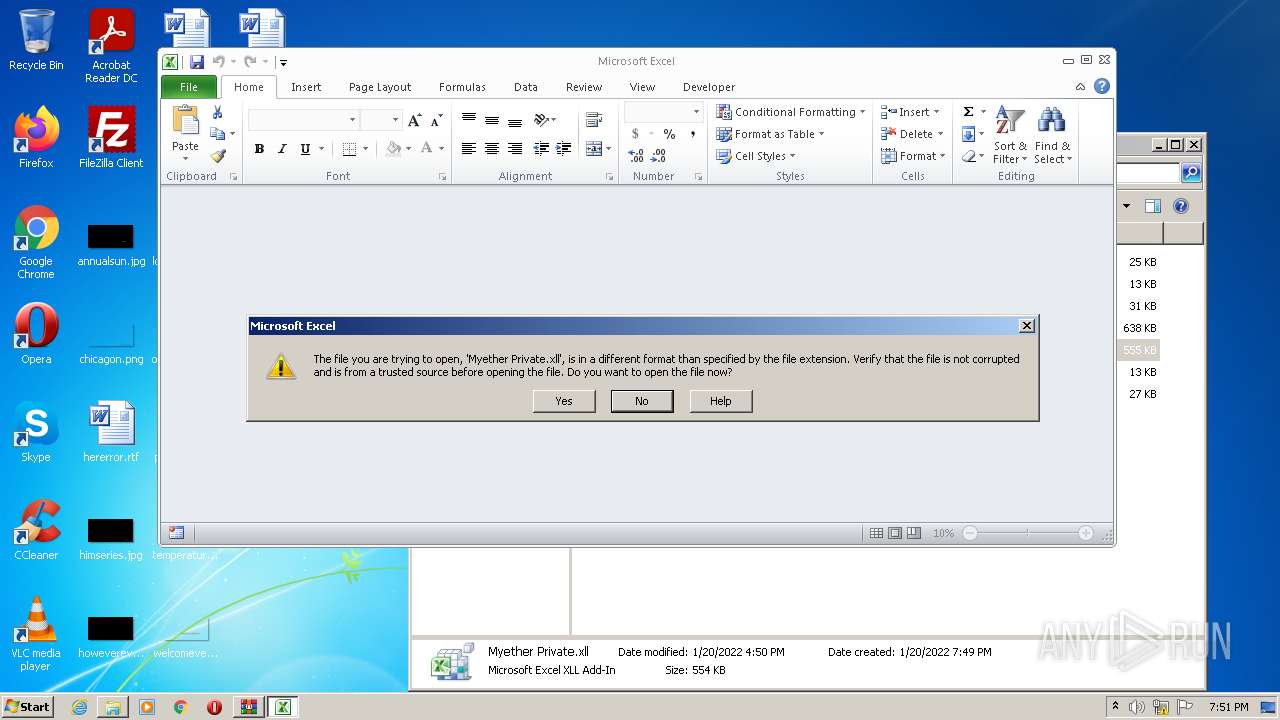The height and width of the screenshot is (720, 1280).
Task: Expand Conditional Formatting menu
Action: pyautogui.click(x=791, y=112)
